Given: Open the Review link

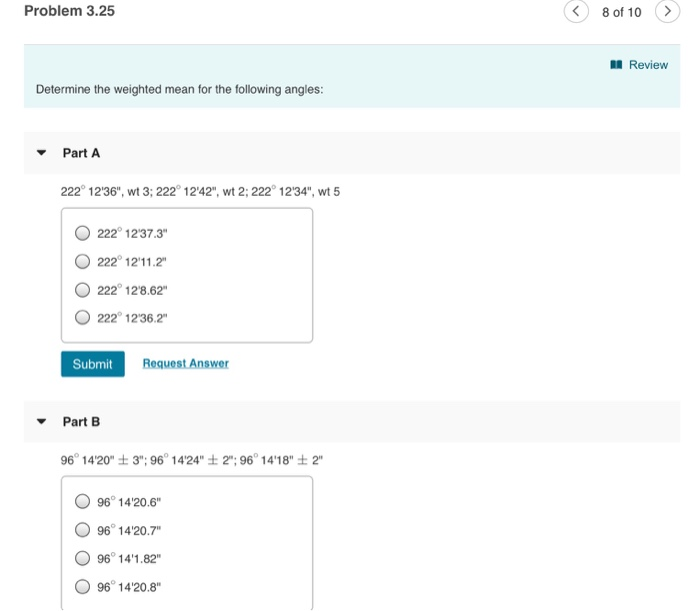Looking at the screenshot, I should (648, 65).
